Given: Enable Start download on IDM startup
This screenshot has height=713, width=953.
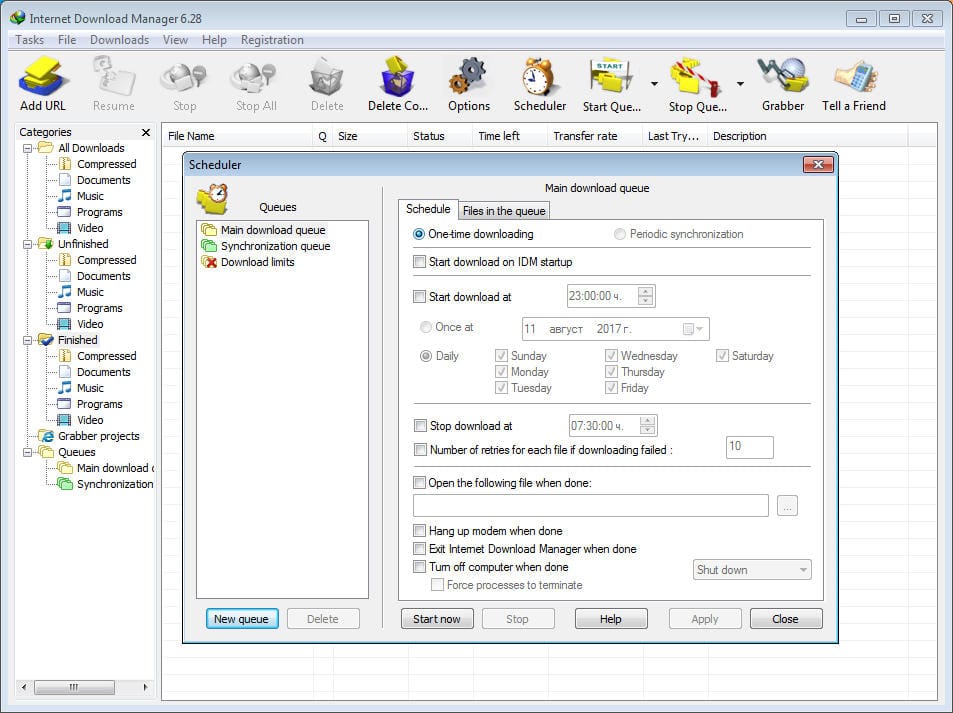Looking at the screenshot, I should tap(421, 262).
